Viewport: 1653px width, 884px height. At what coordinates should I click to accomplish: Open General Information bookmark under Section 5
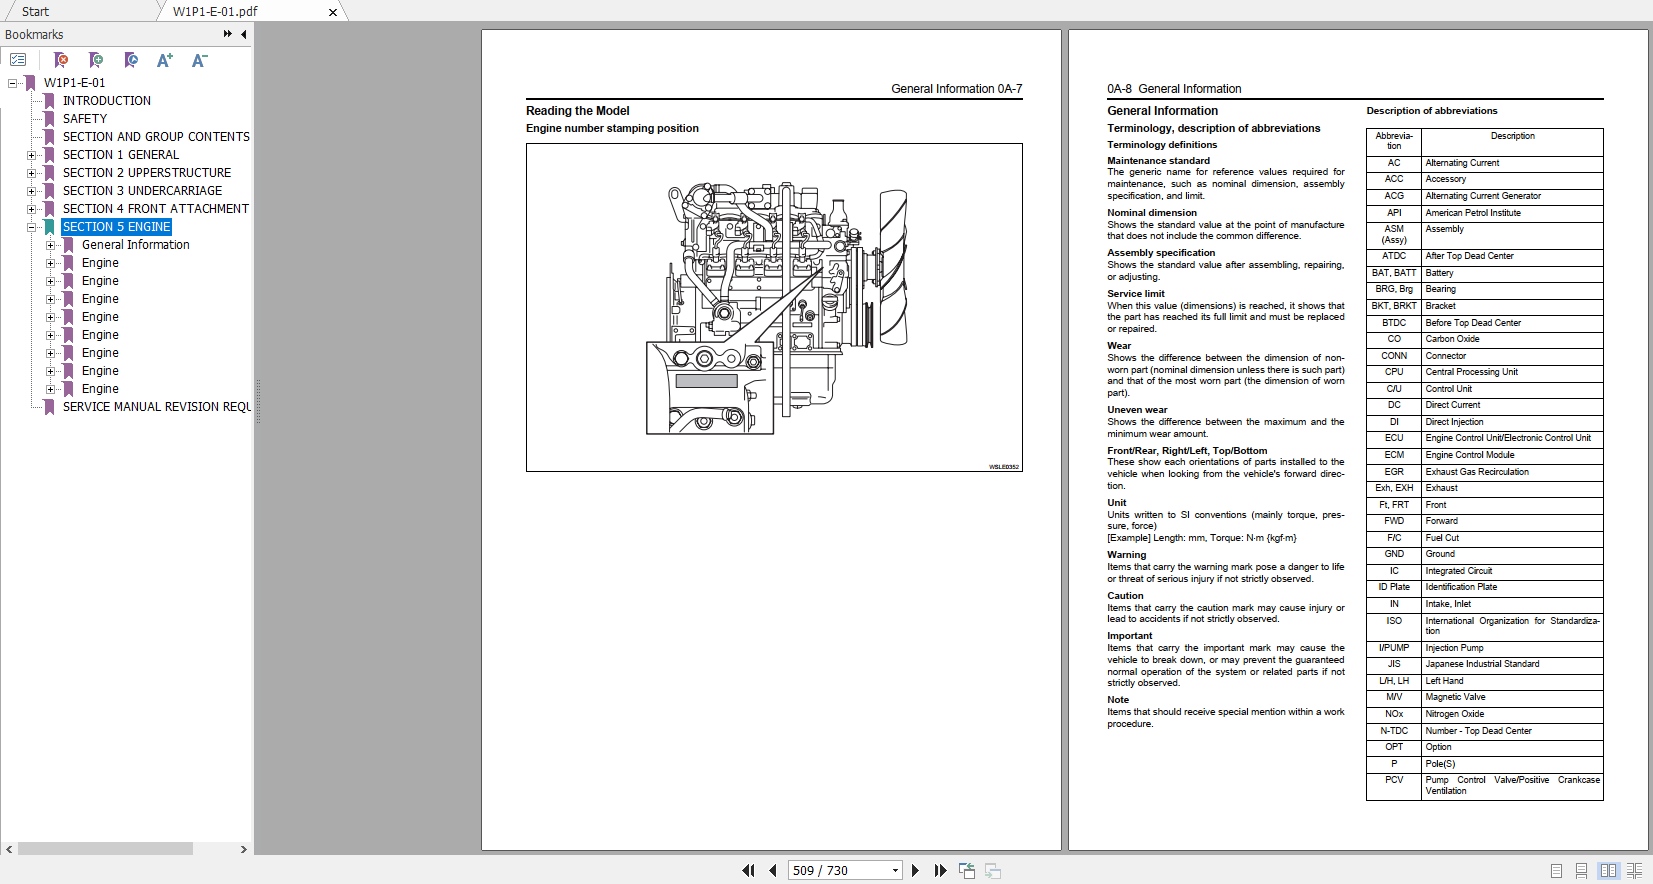[x=136, y=245]
